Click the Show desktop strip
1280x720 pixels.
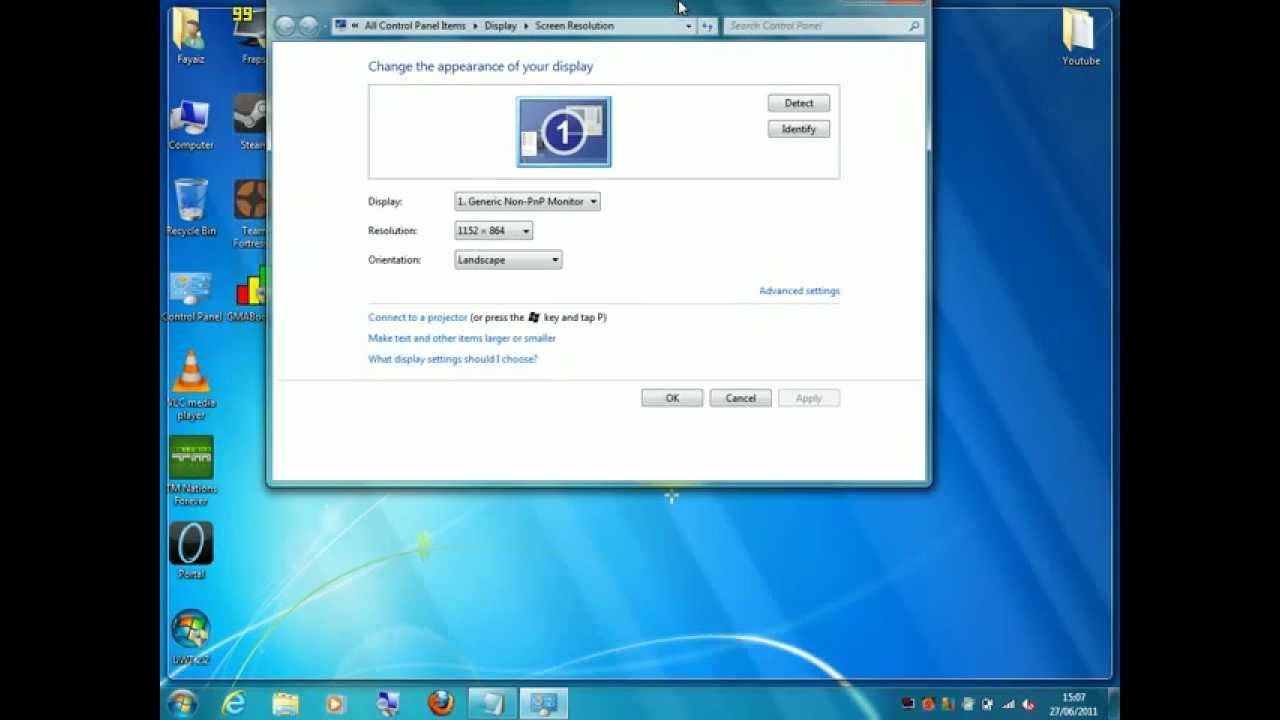point(1113,704)
